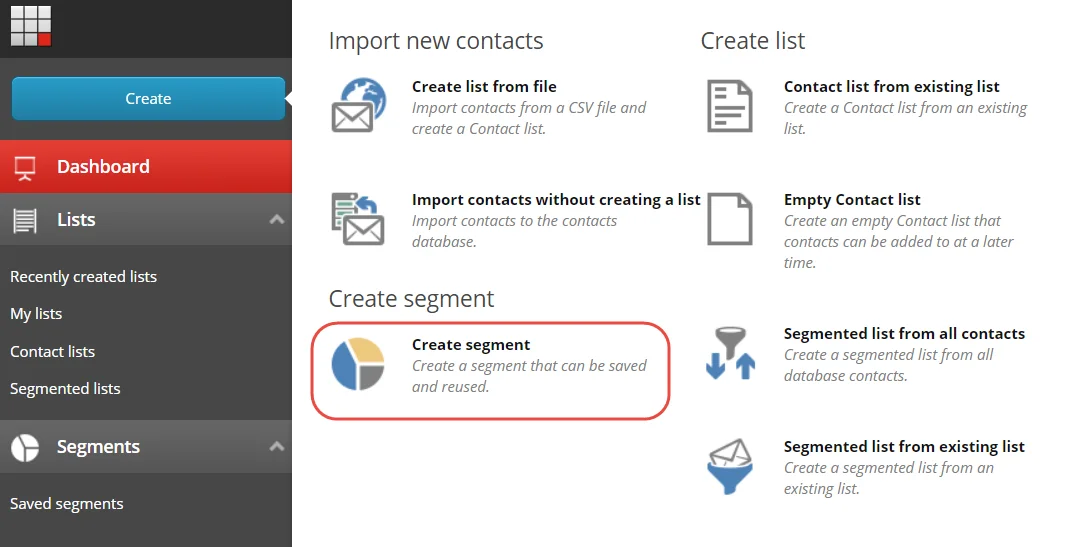Choose Import contacts without creating a list
Viewport: 1066px width, 547px height.
coord(556,200)
